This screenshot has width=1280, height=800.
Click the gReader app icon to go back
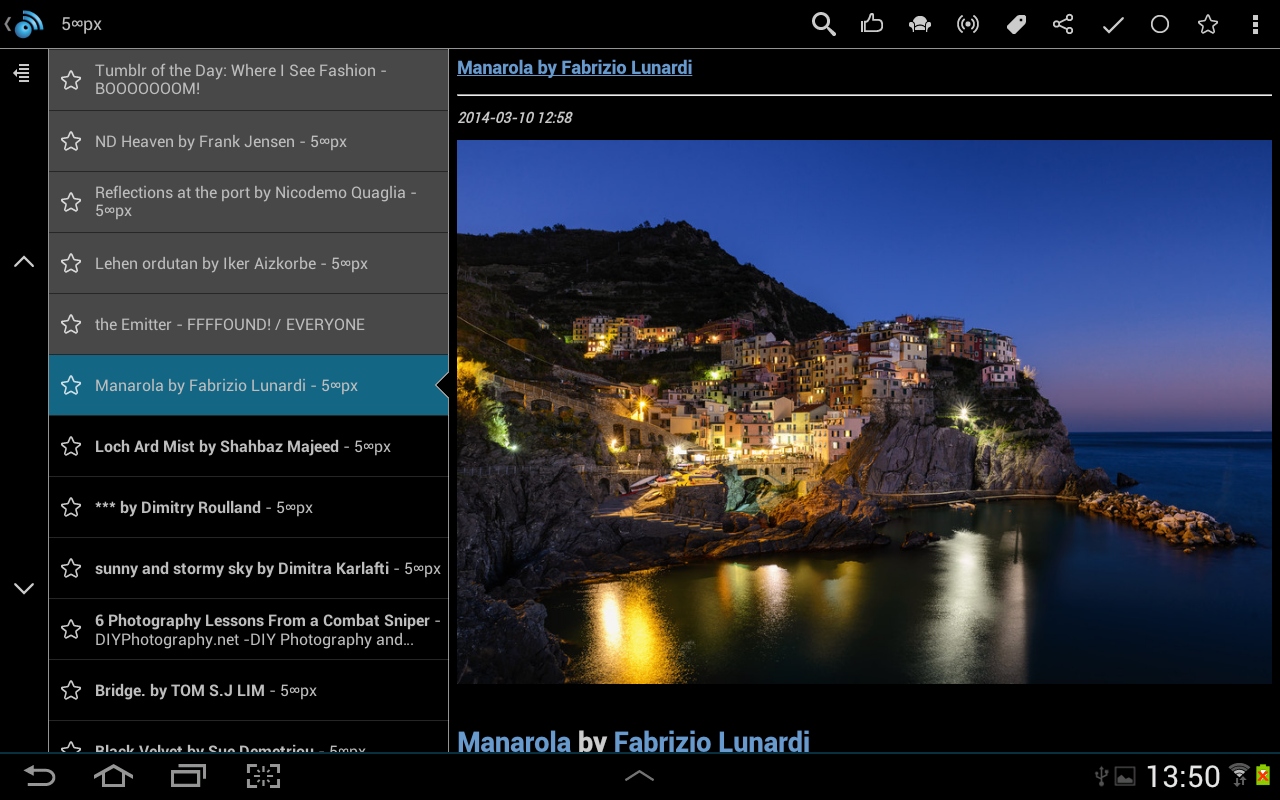tap(24, 23)
